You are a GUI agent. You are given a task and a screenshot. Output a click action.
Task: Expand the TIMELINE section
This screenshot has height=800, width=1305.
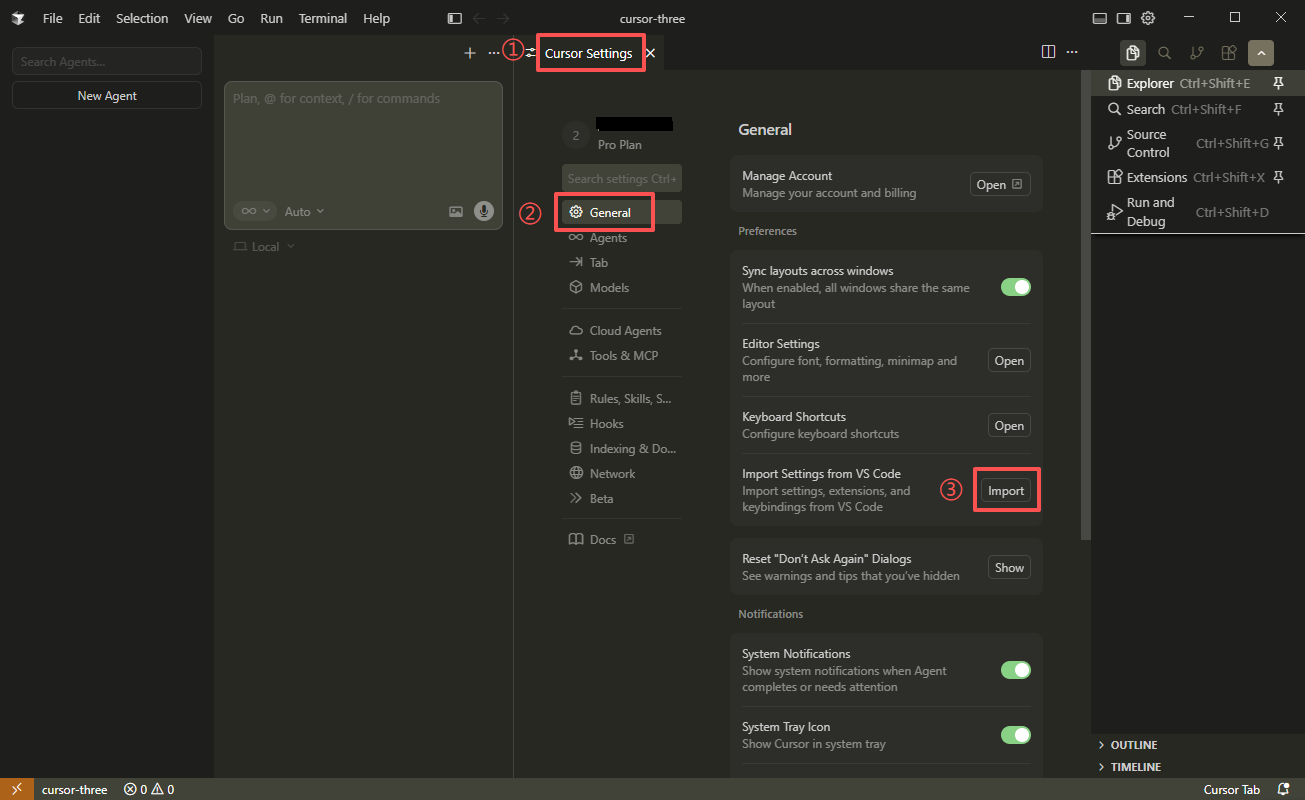pyautogui.click(x=1135, y=767)
